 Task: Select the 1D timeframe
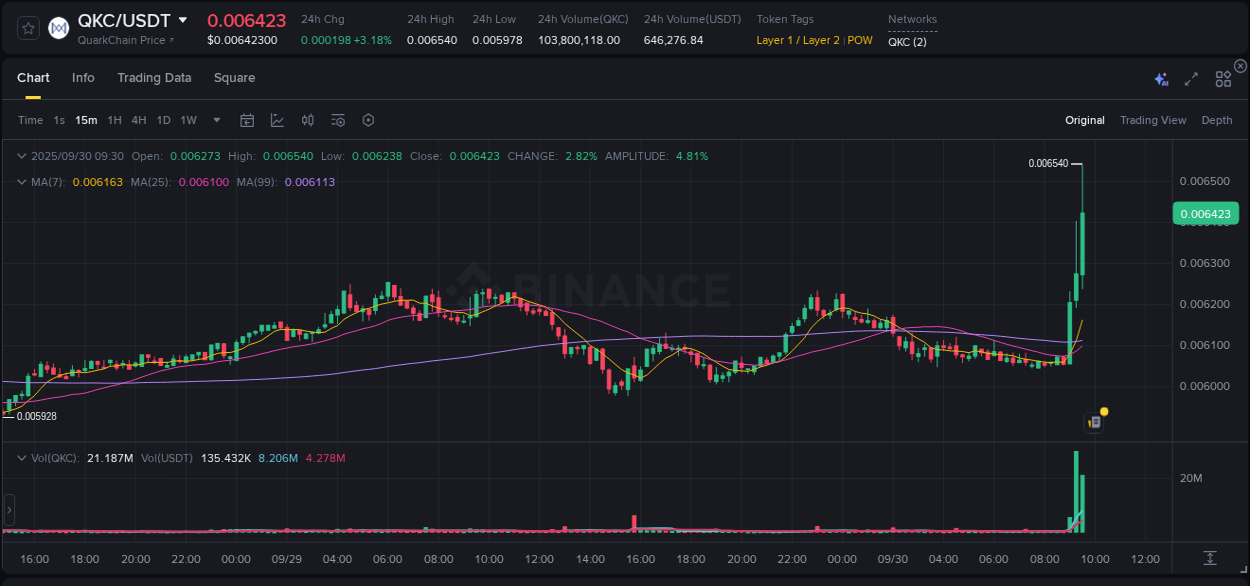[163, 120]
